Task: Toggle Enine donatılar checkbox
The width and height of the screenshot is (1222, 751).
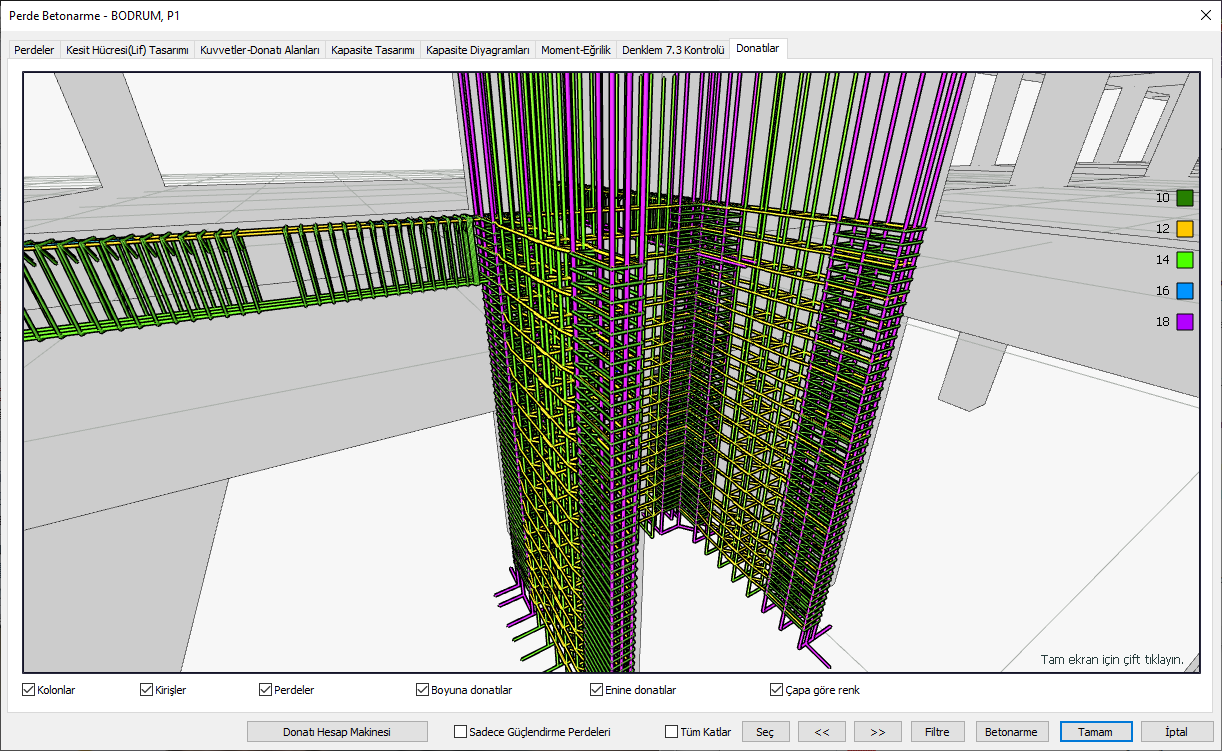Action: coord(597,690)
